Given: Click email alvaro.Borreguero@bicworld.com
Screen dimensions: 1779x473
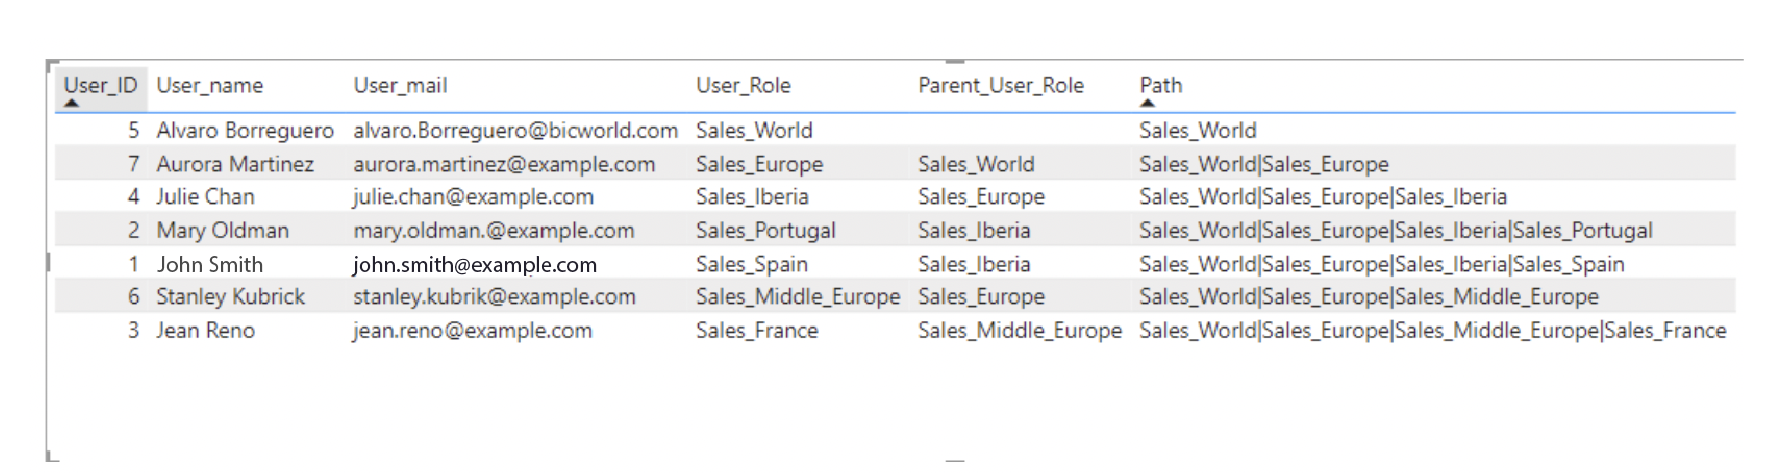Looking at the screenshot, I should (x=515, y=130).
